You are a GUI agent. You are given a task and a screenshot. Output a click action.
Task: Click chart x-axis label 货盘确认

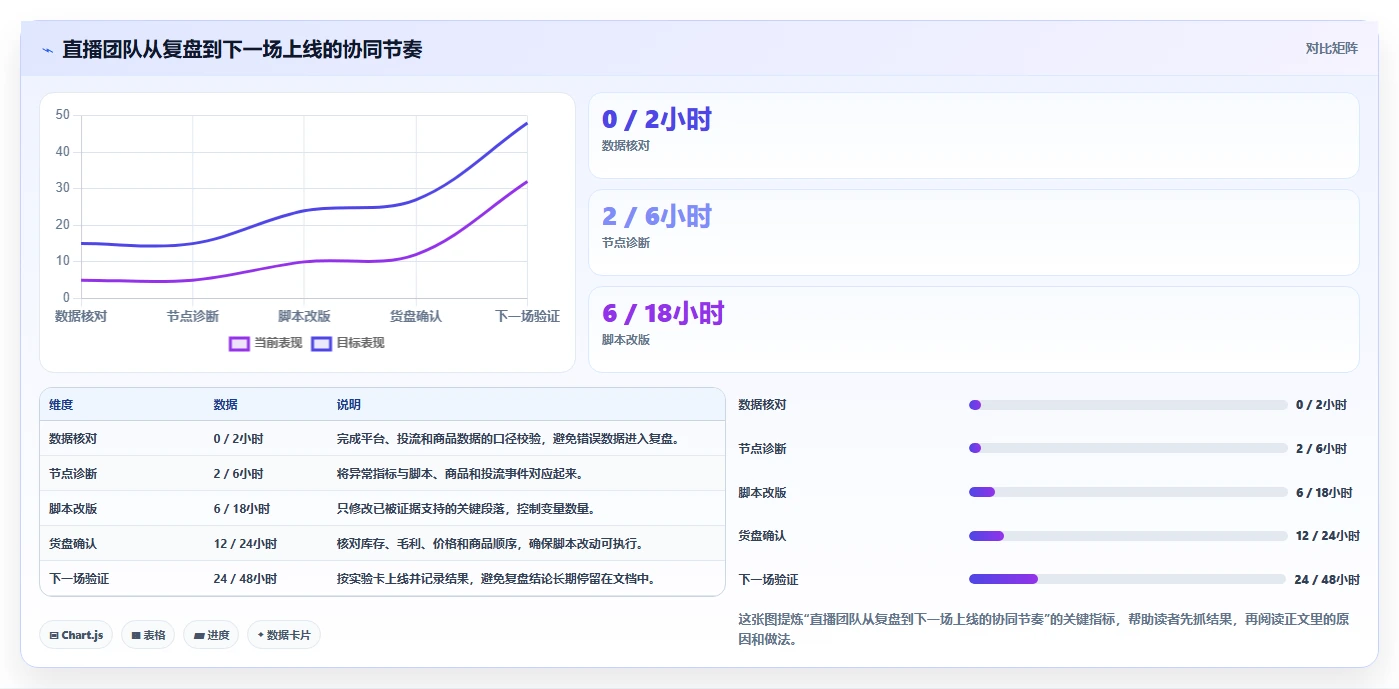pos(416,316)
